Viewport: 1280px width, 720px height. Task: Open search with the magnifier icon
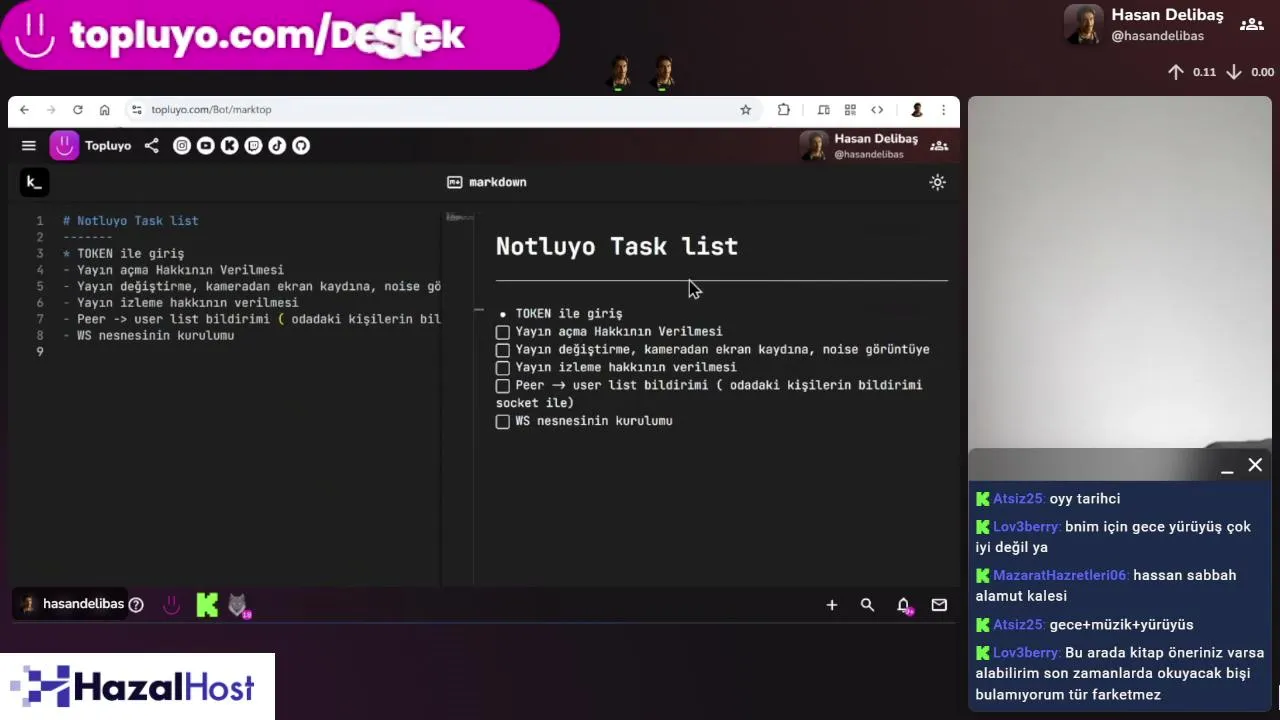pos(867,605)
